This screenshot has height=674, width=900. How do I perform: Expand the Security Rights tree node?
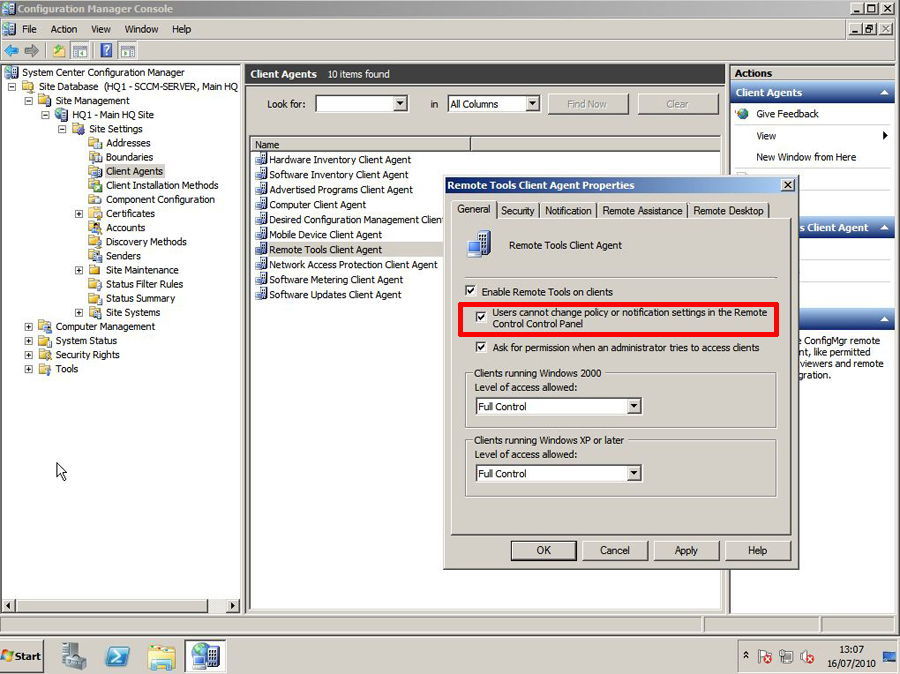[x=29, y=355]
